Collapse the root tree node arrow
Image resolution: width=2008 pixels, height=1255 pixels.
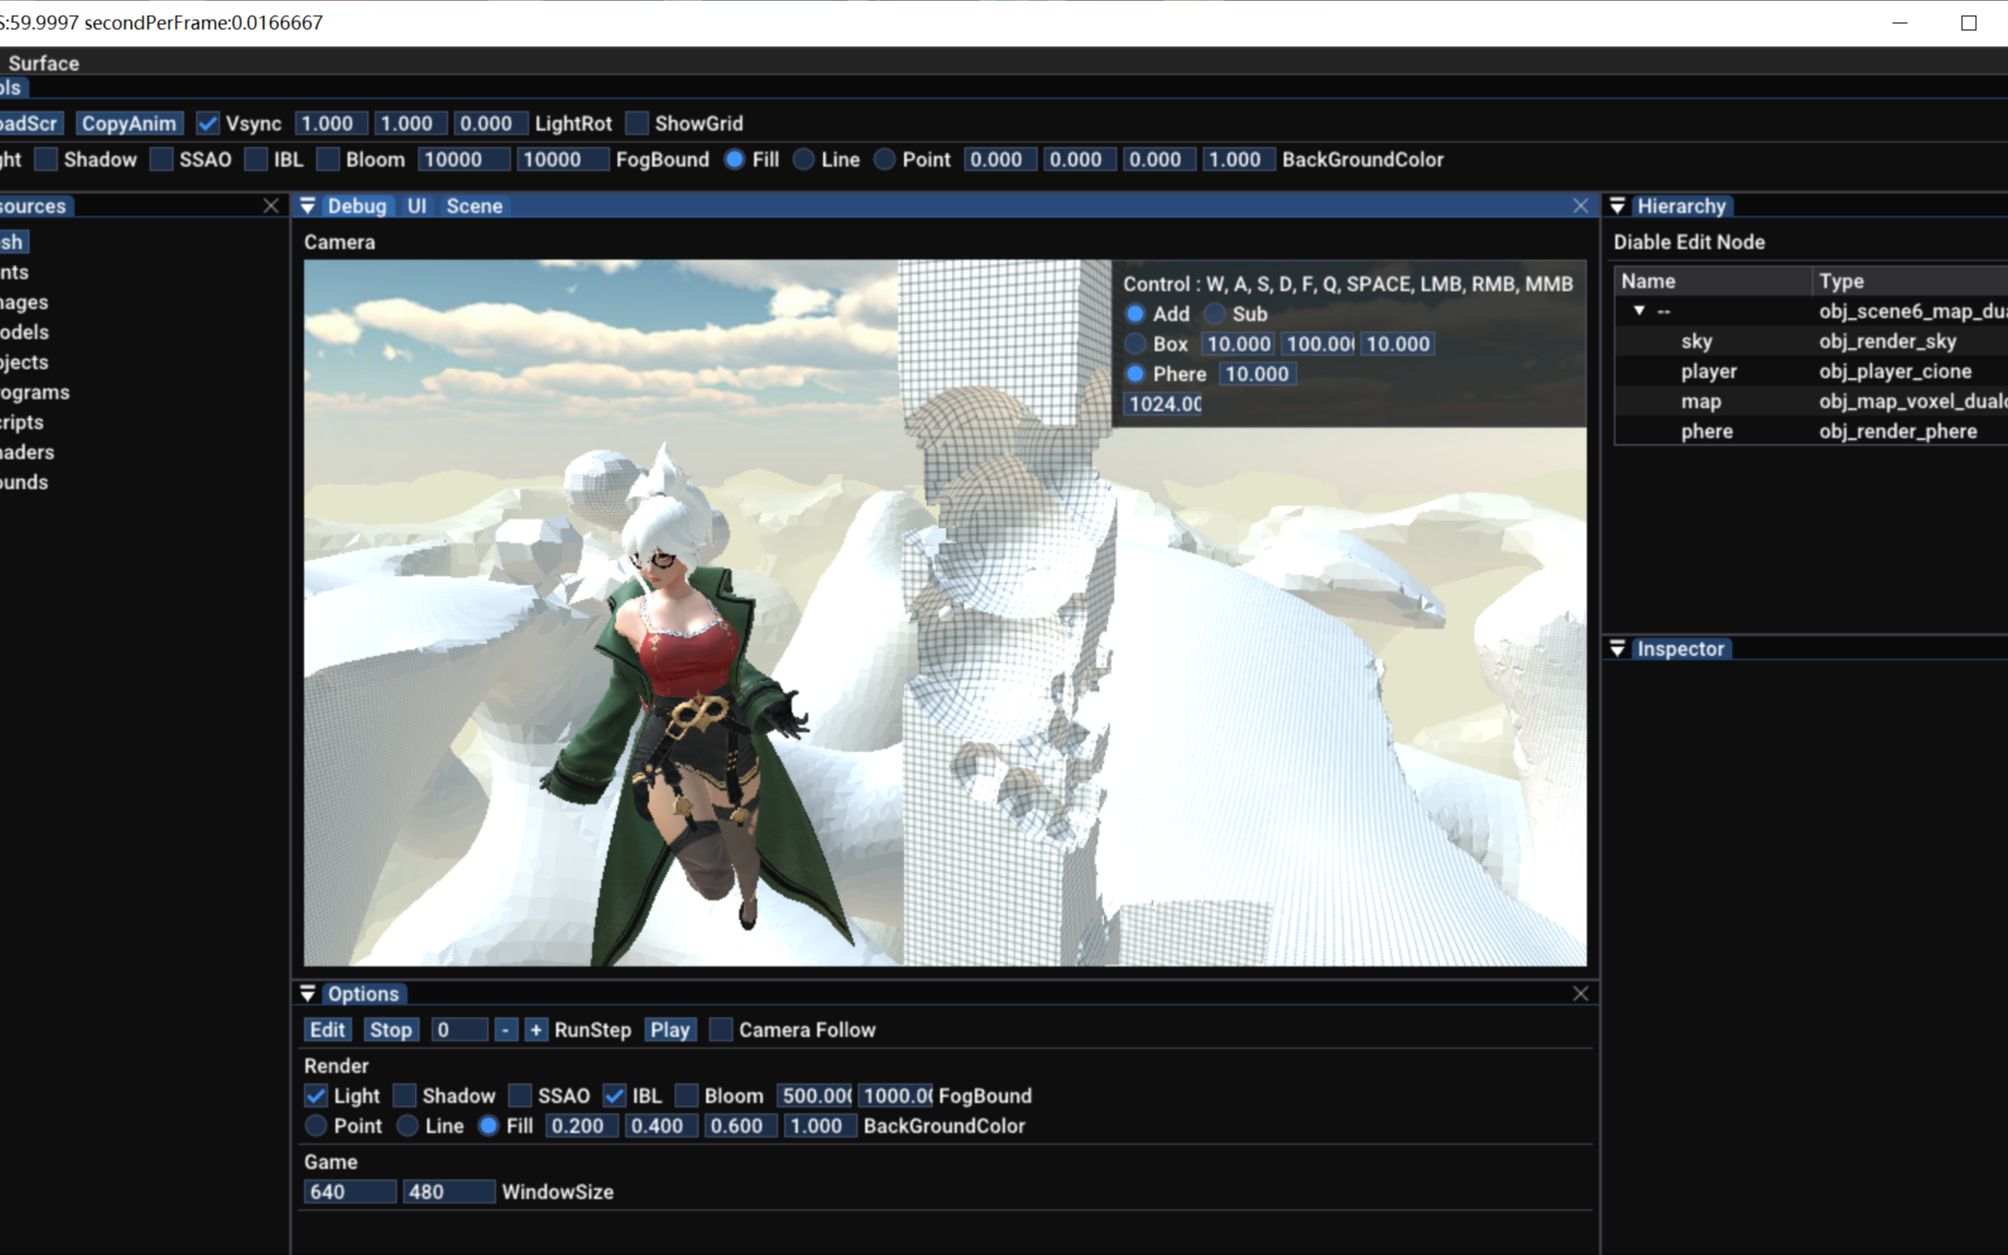point(1639,311)
